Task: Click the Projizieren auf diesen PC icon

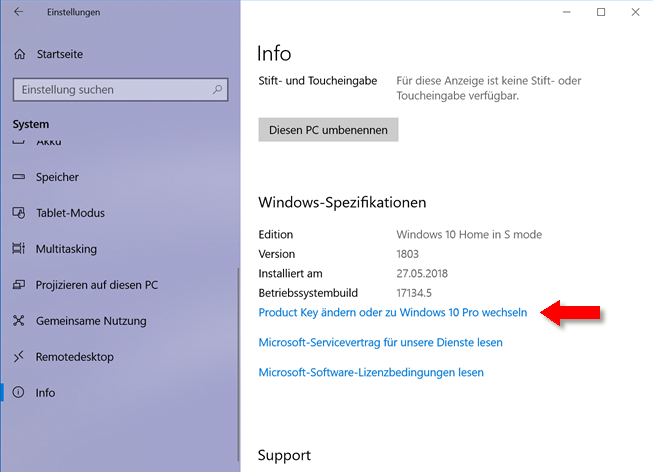Action: tap(19, 285)
